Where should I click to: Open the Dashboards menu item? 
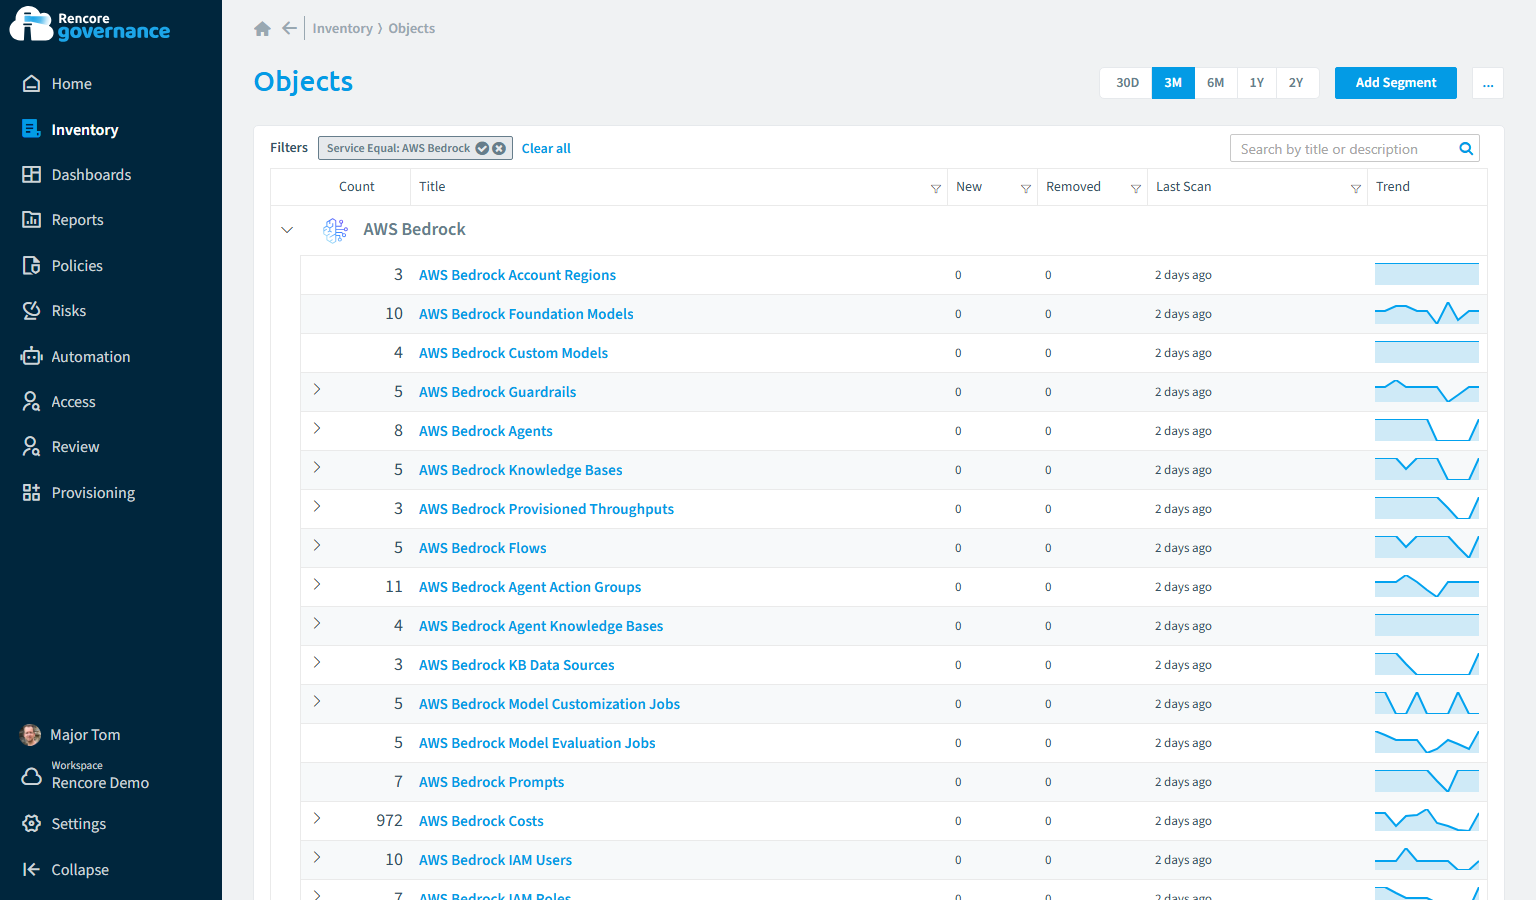(91, 175)
